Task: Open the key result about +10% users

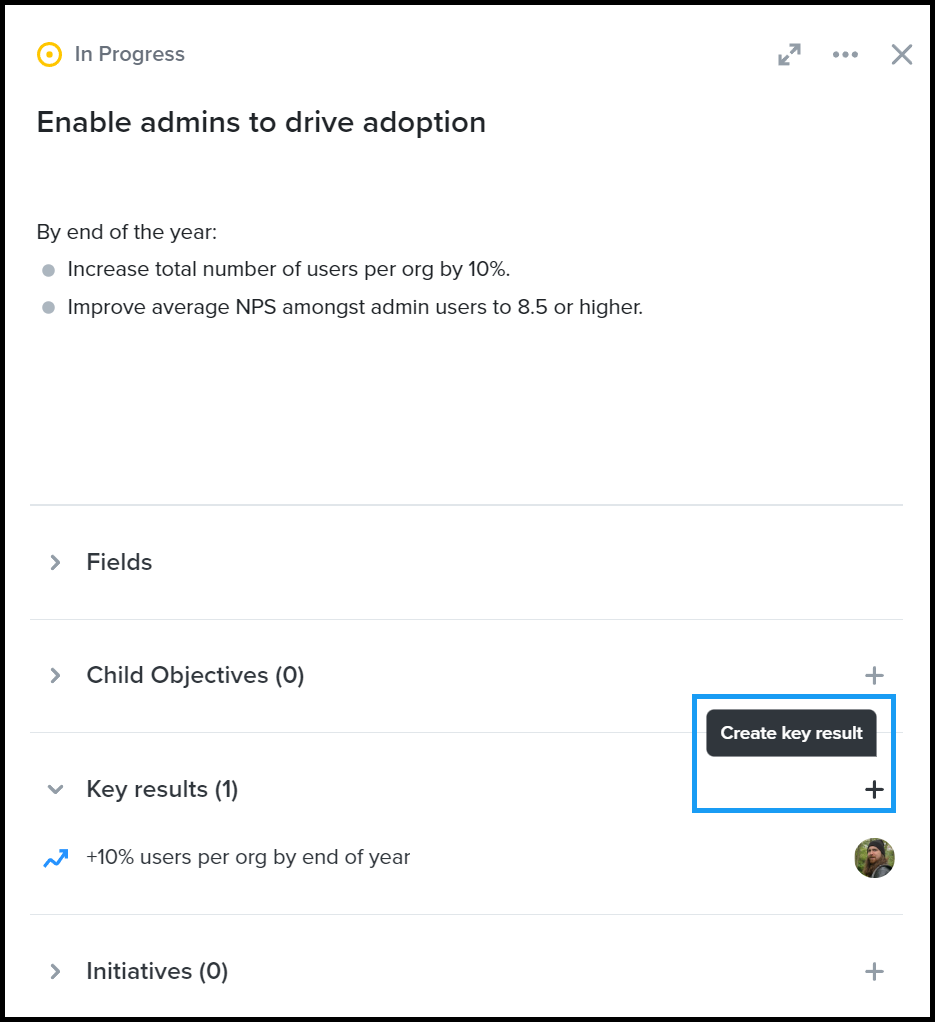Action: (x=248, y=858)
